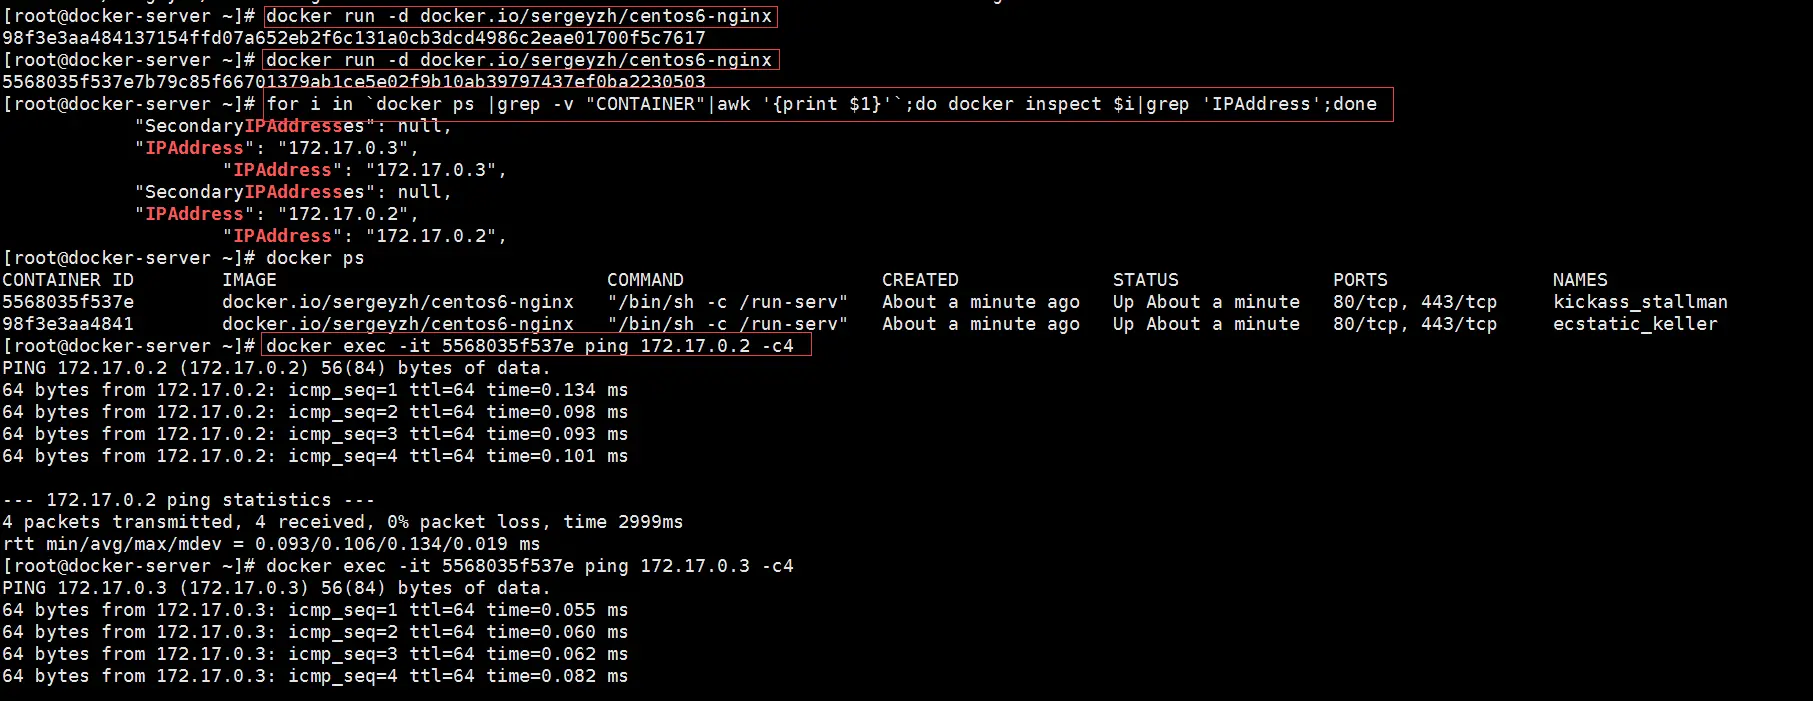Click /run-serv command in ecstatic_keller row
1813x701 pixels.
tap(728, 324)
